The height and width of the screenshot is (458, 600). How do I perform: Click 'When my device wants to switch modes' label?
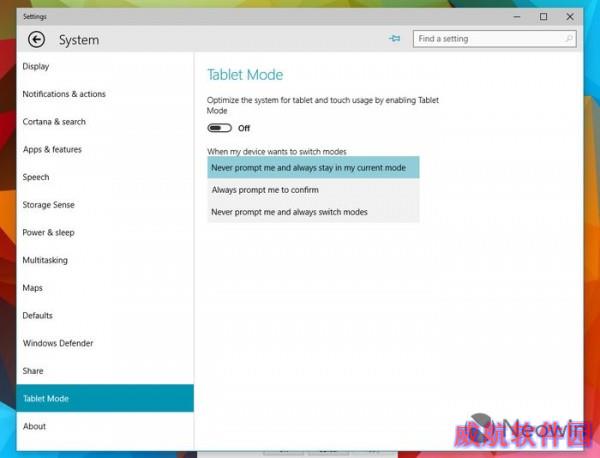point(277,152)
